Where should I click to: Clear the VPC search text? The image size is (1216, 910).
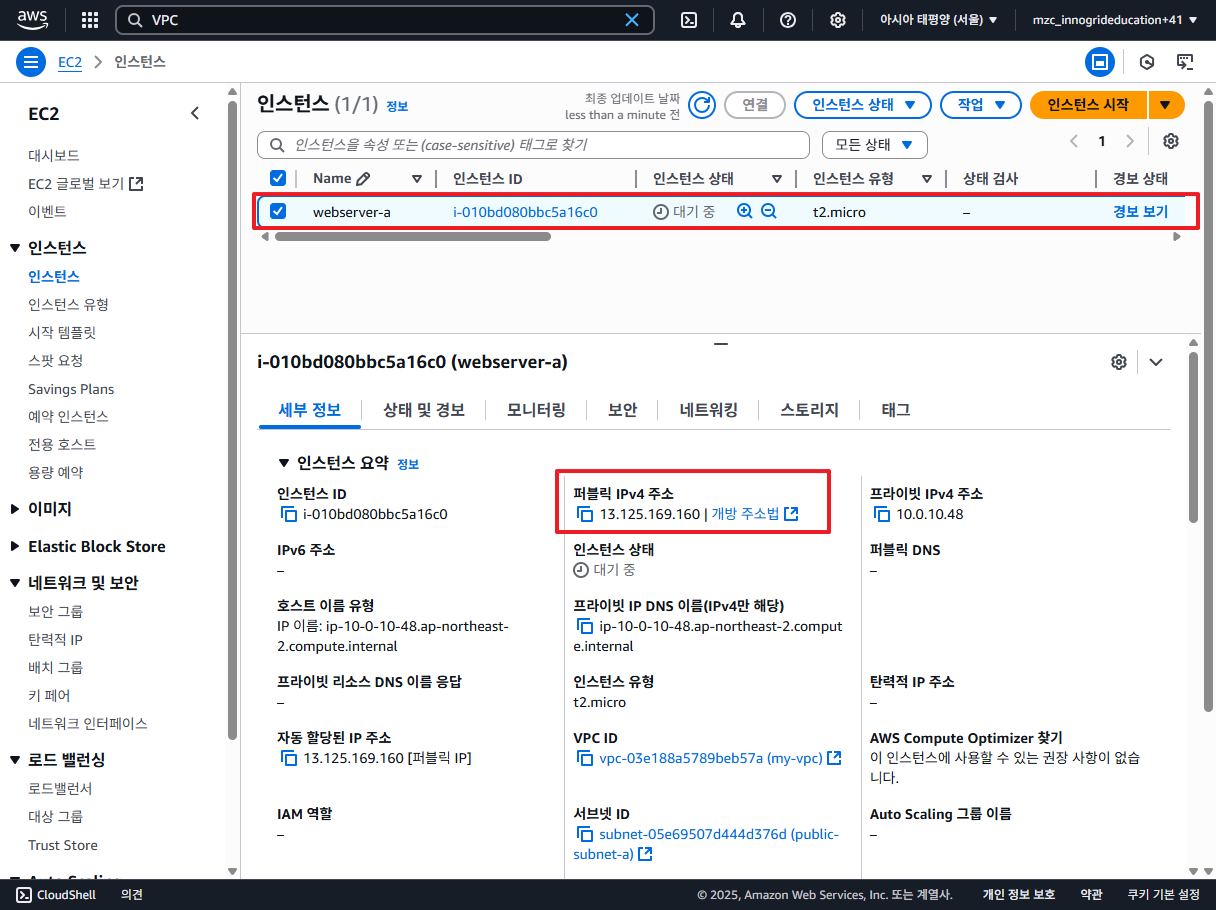(x=632, y=20)
